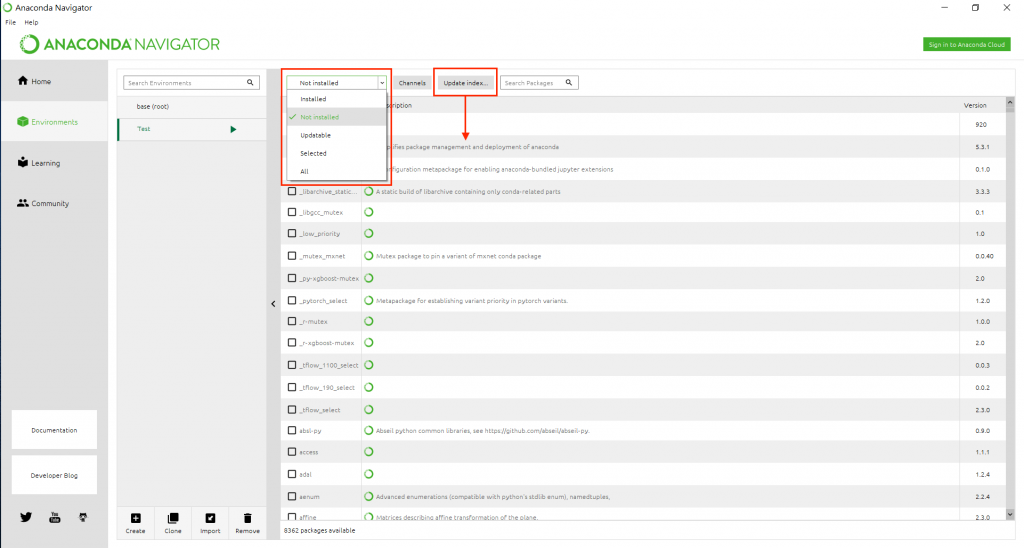Click the Version column header
The image size is (1024, 548).
pos(975,105)
